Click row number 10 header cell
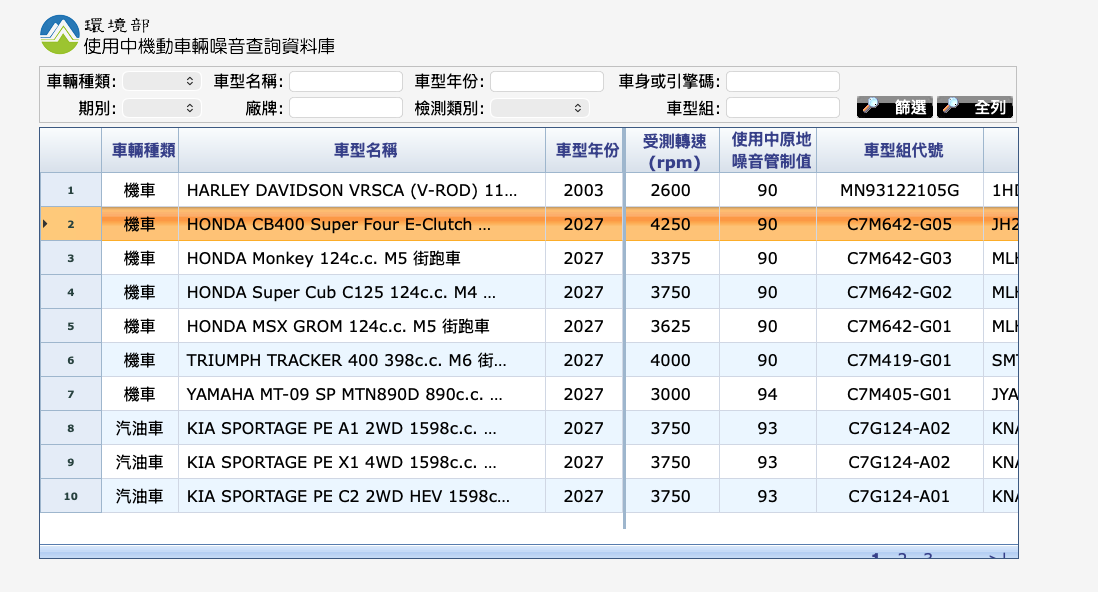The height and width of the screenshot is (592, 1098). (x=71, y=496)
